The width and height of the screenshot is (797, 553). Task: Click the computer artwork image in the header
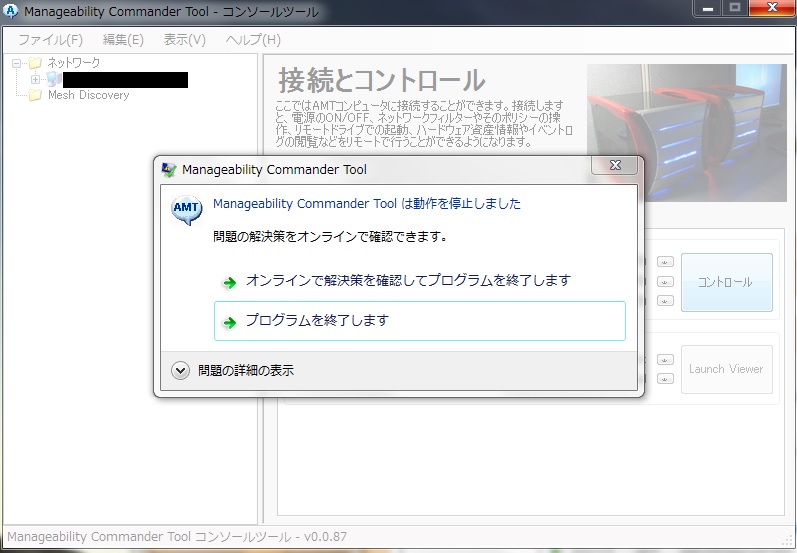pyautogui.click(x=686, y=132)
